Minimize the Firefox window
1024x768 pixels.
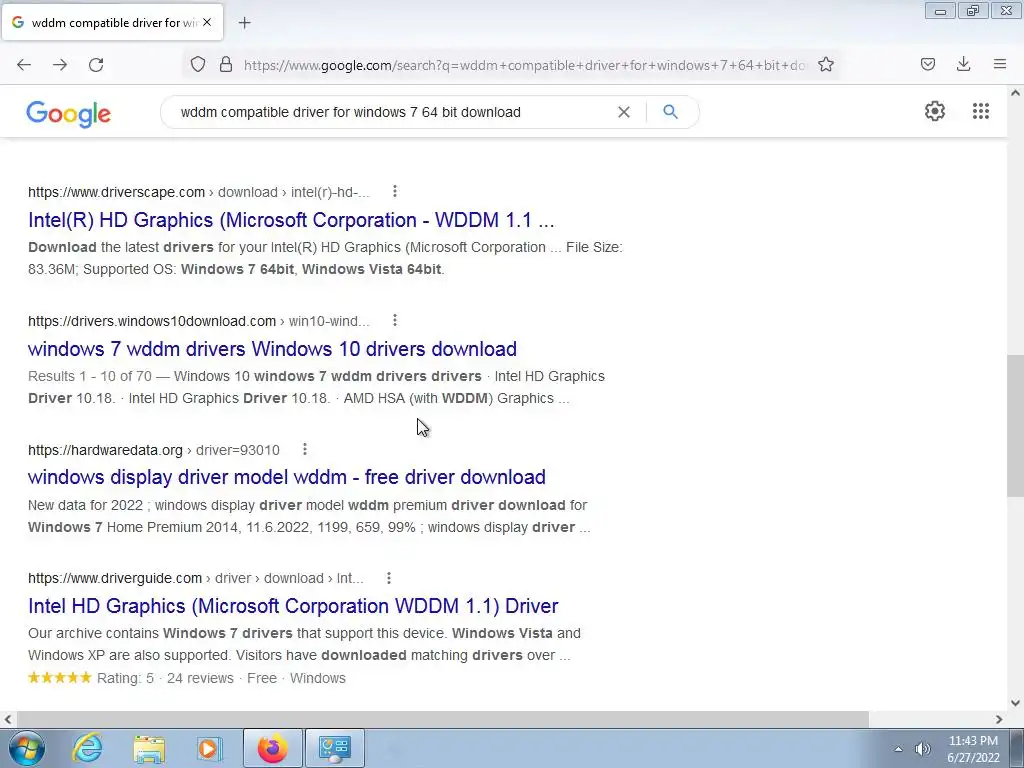[x=940, y=10]
